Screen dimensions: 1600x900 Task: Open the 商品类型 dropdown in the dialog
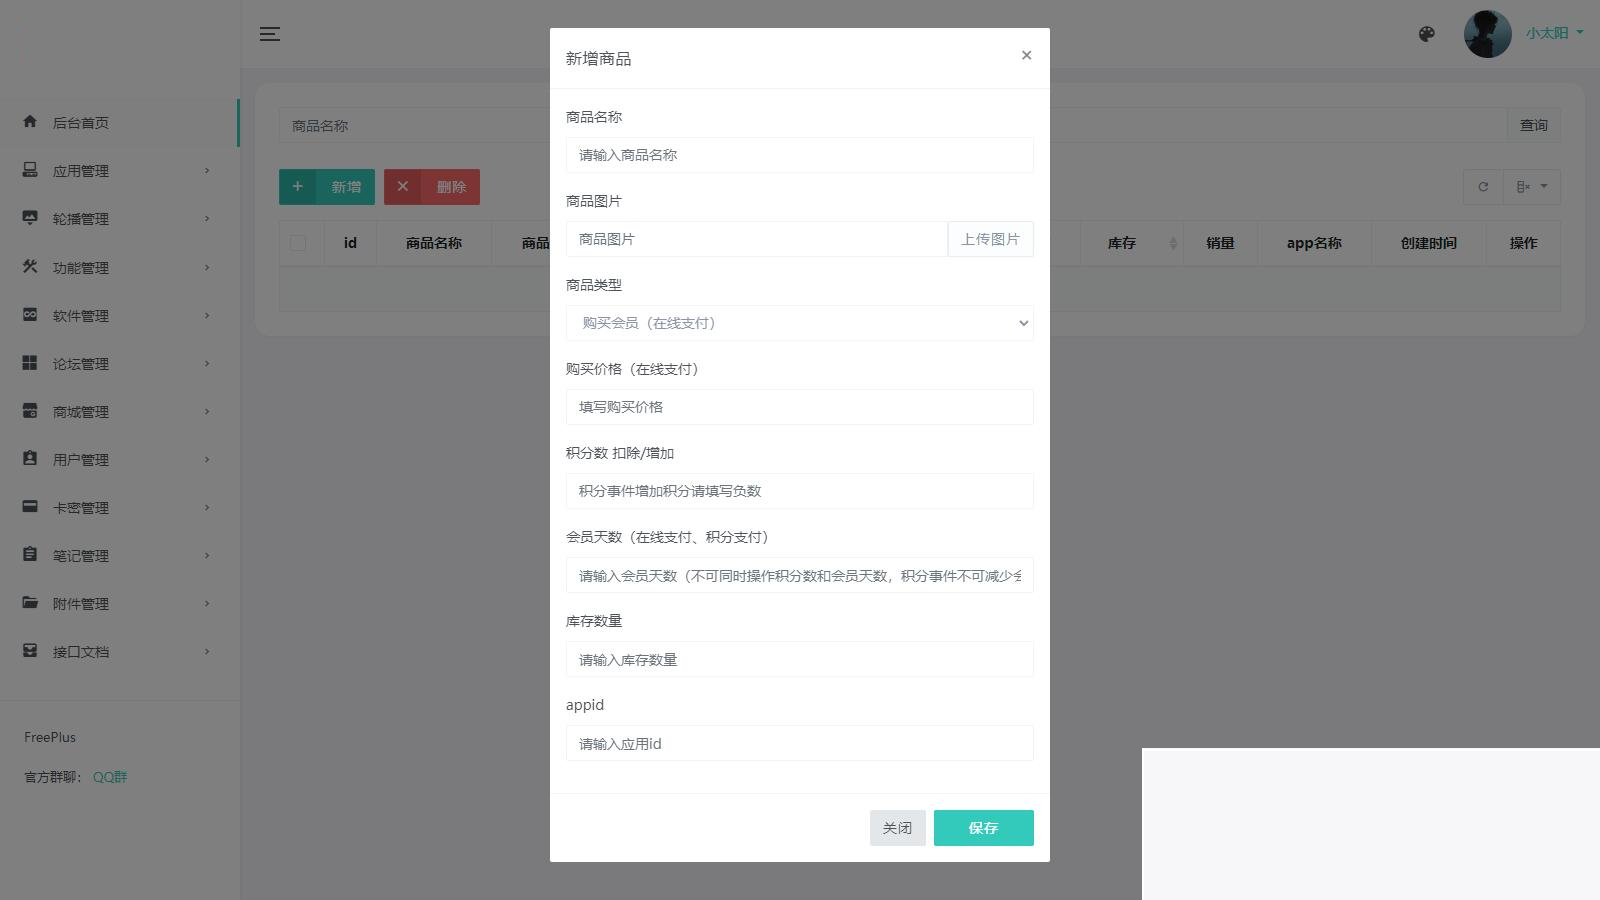point(799,323)
